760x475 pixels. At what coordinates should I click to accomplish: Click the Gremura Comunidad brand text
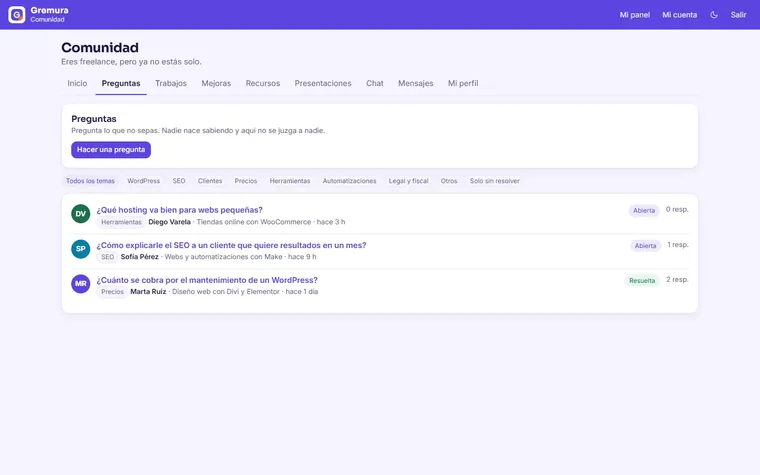pos(49,15)
